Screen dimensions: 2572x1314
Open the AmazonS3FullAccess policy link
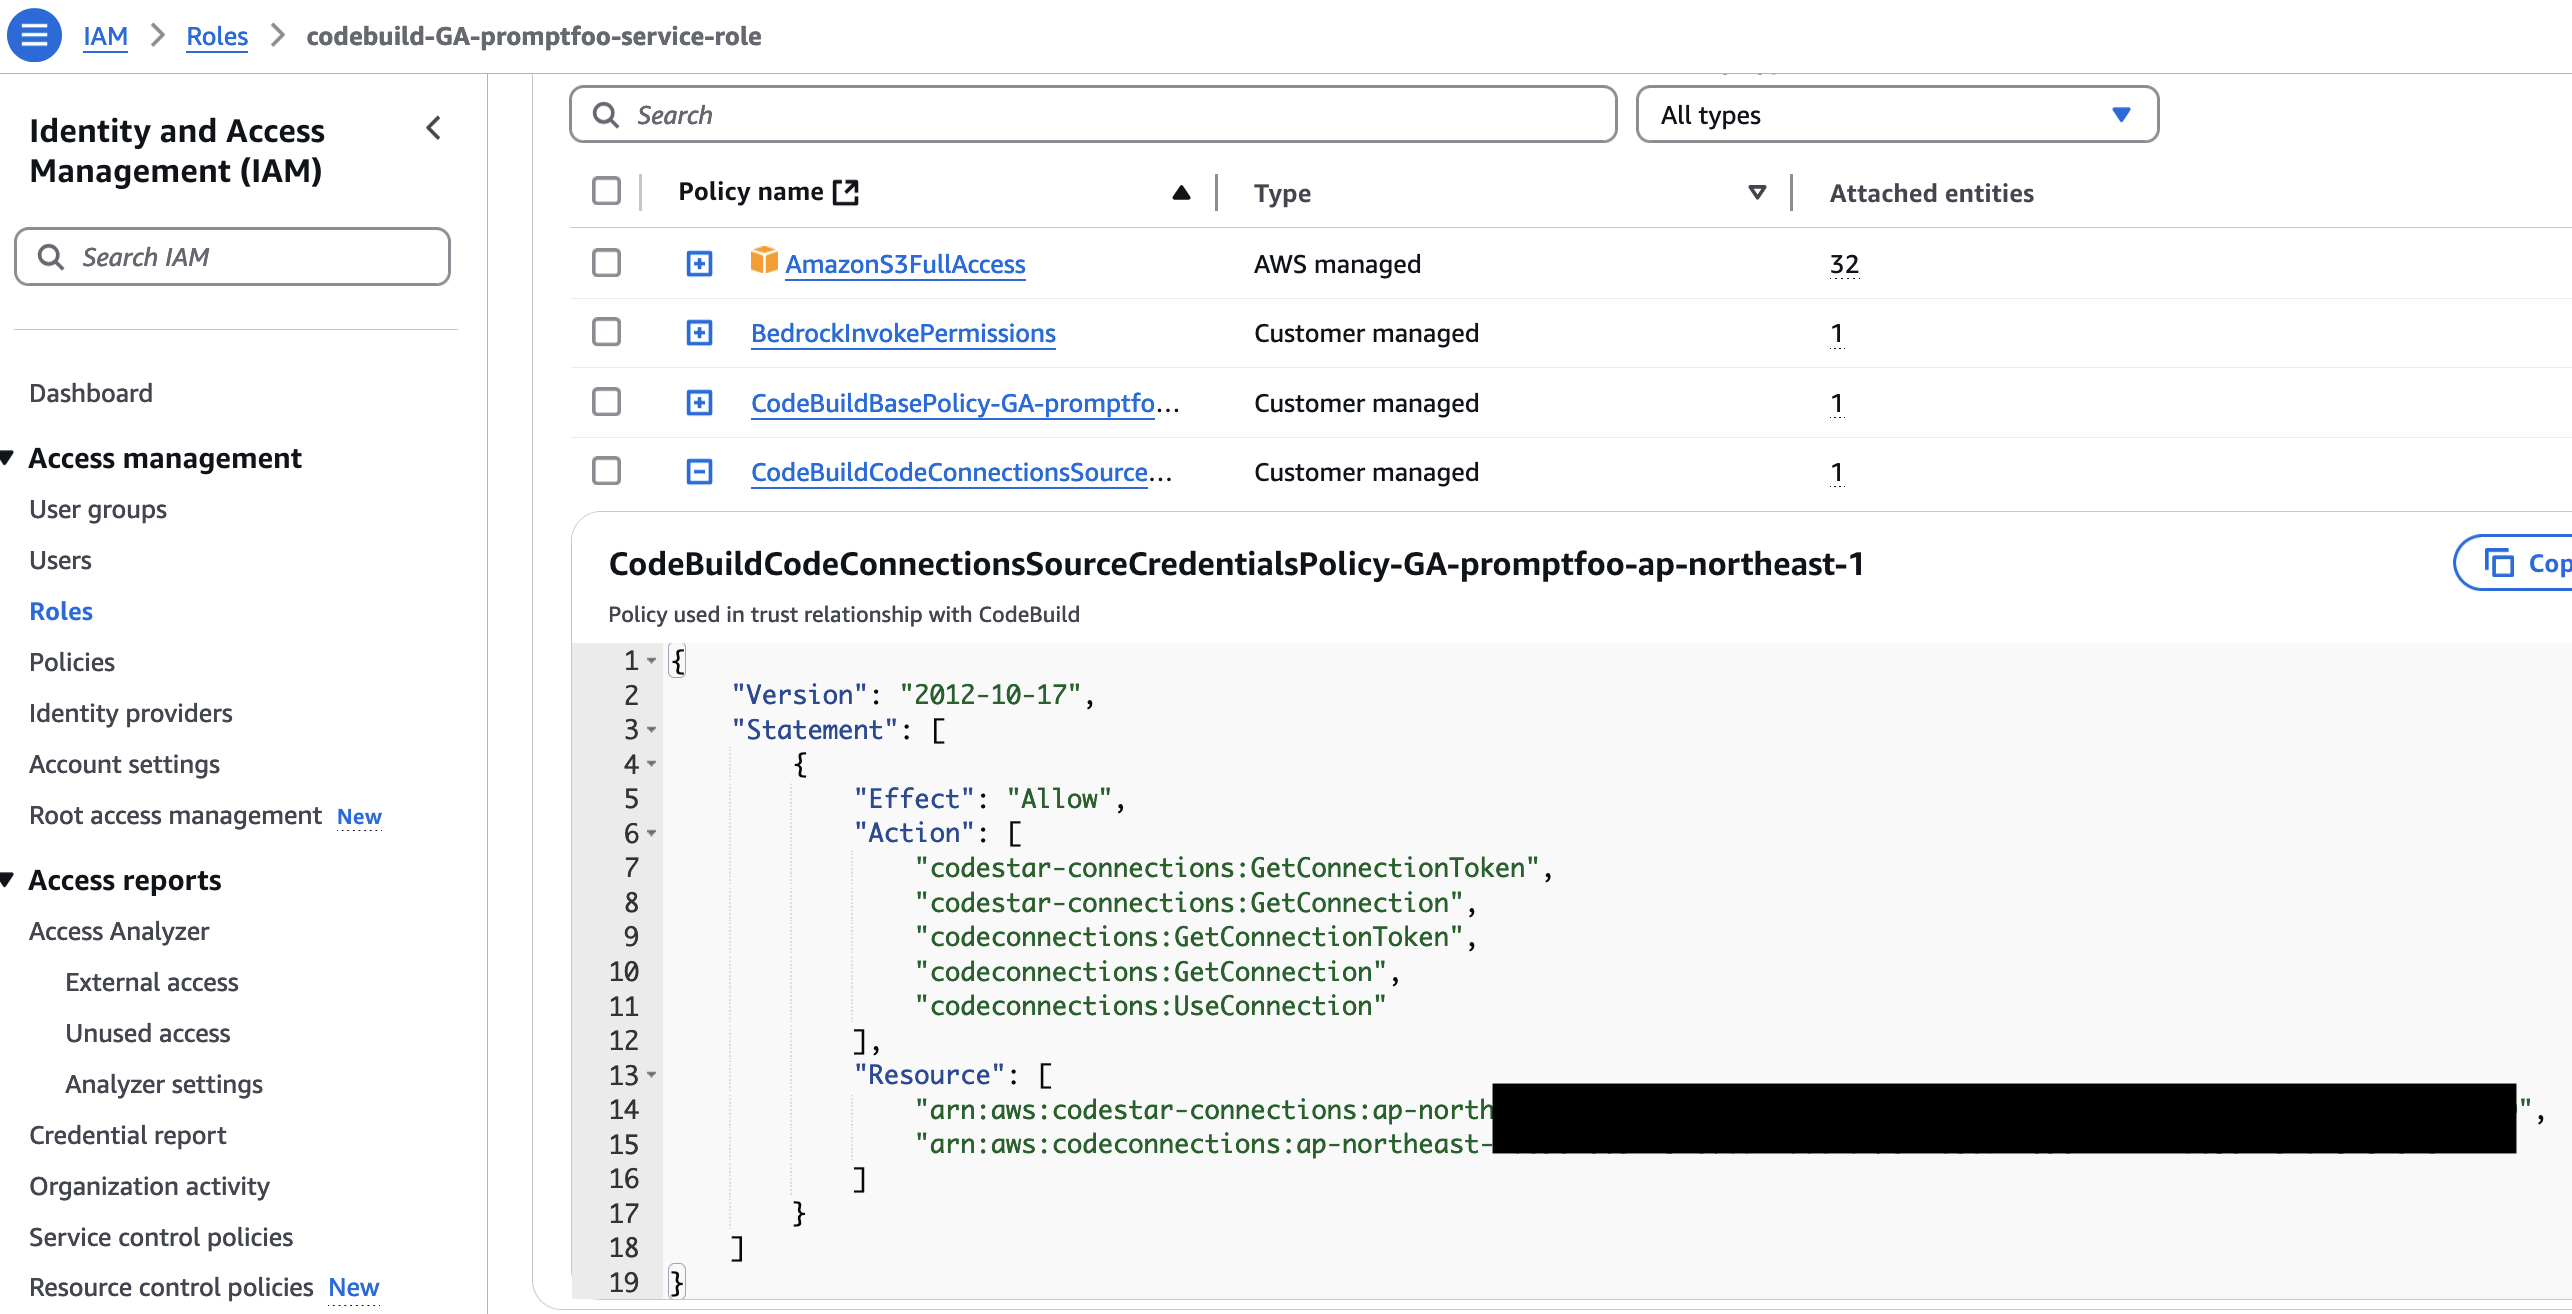coord(905,264)
